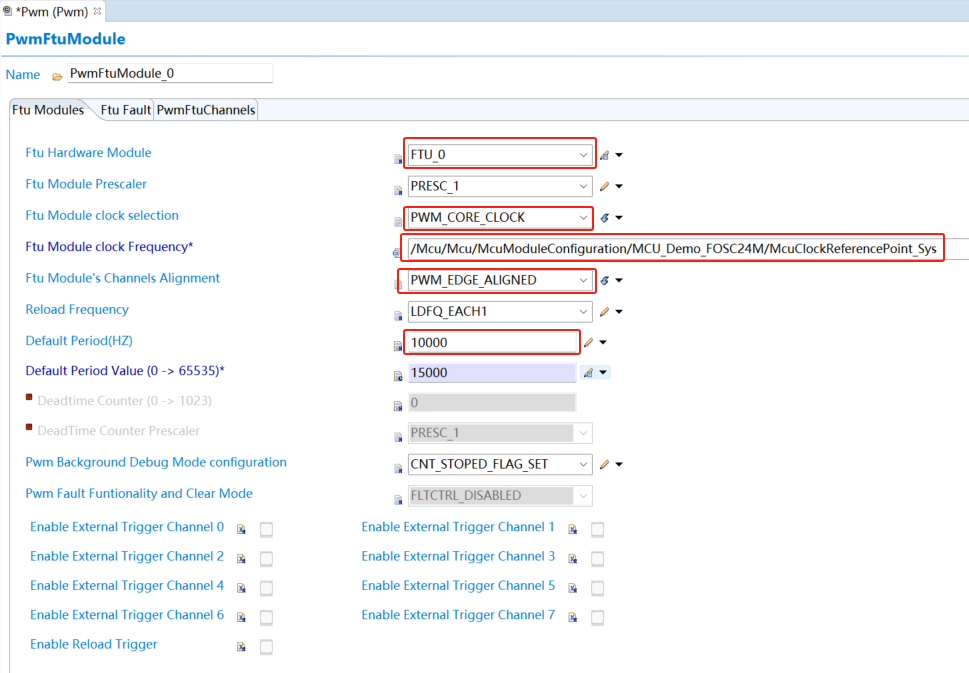This screenshot has height=673, width=969.
Task: Open the Ftu Hardware Module FTU_0 dropdown
Action: point(583,155)
